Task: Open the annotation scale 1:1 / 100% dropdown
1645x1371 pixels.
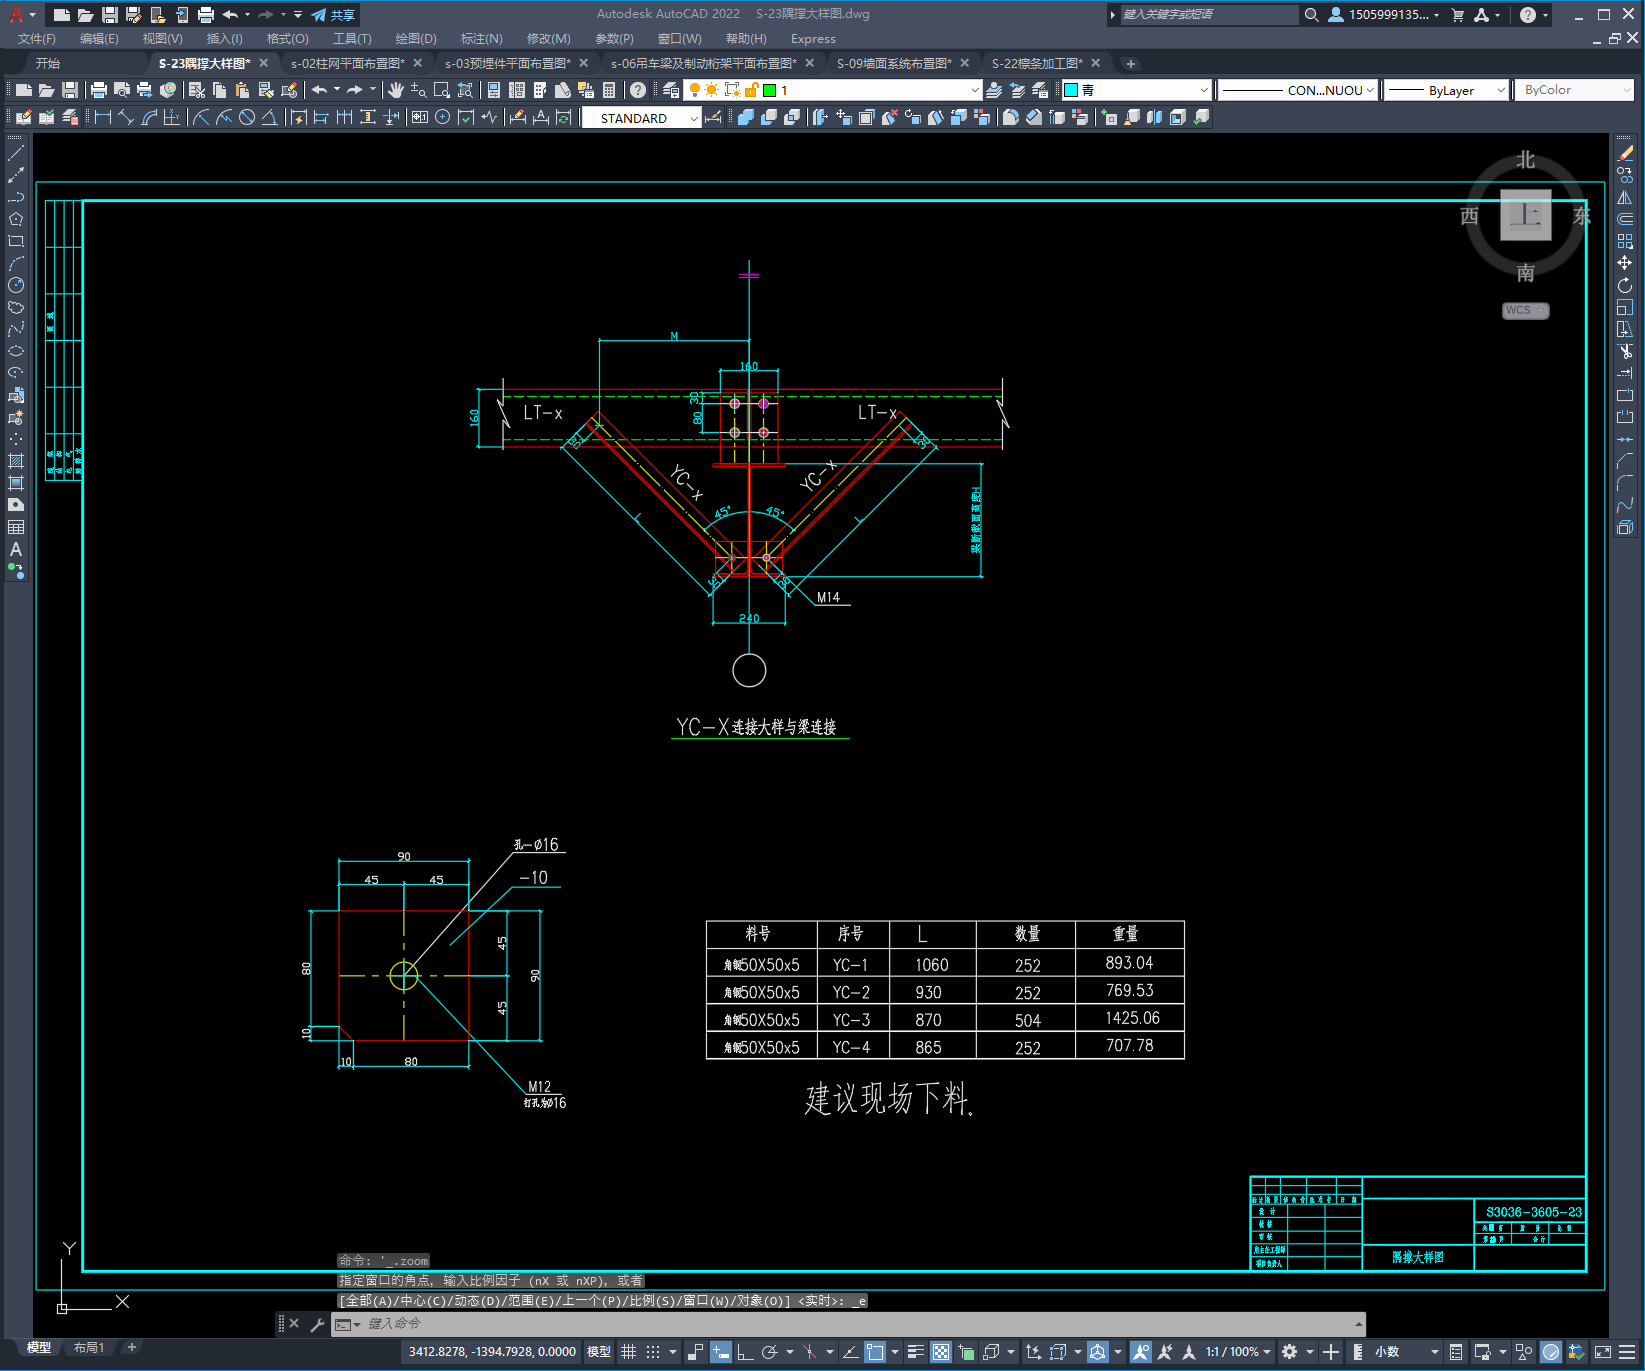Action: point(1238,1352)
